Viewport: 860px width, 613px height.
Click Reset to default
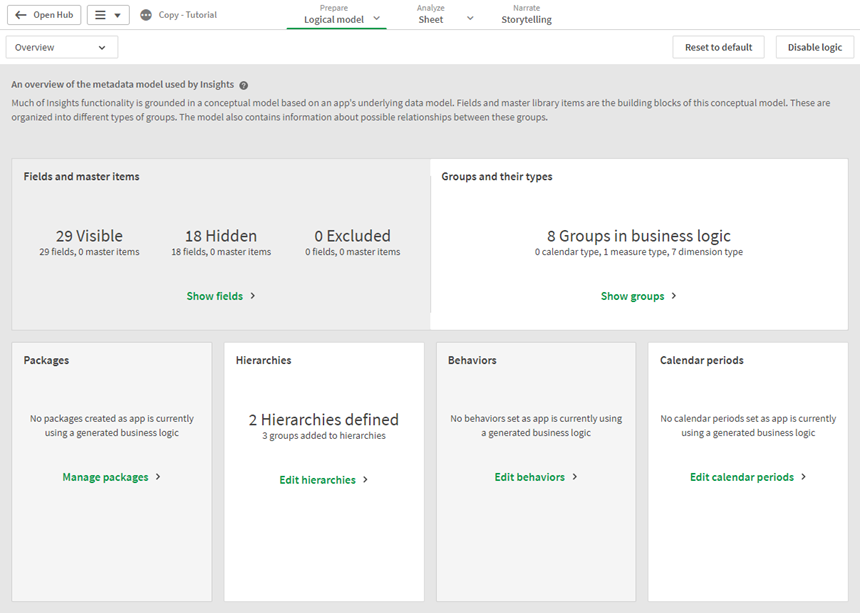tap(718, 47)
